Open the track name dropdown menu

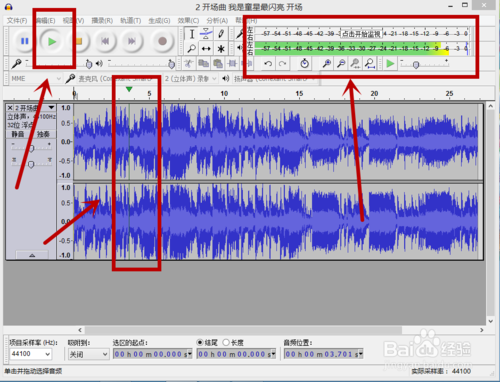tap(51, 108)
